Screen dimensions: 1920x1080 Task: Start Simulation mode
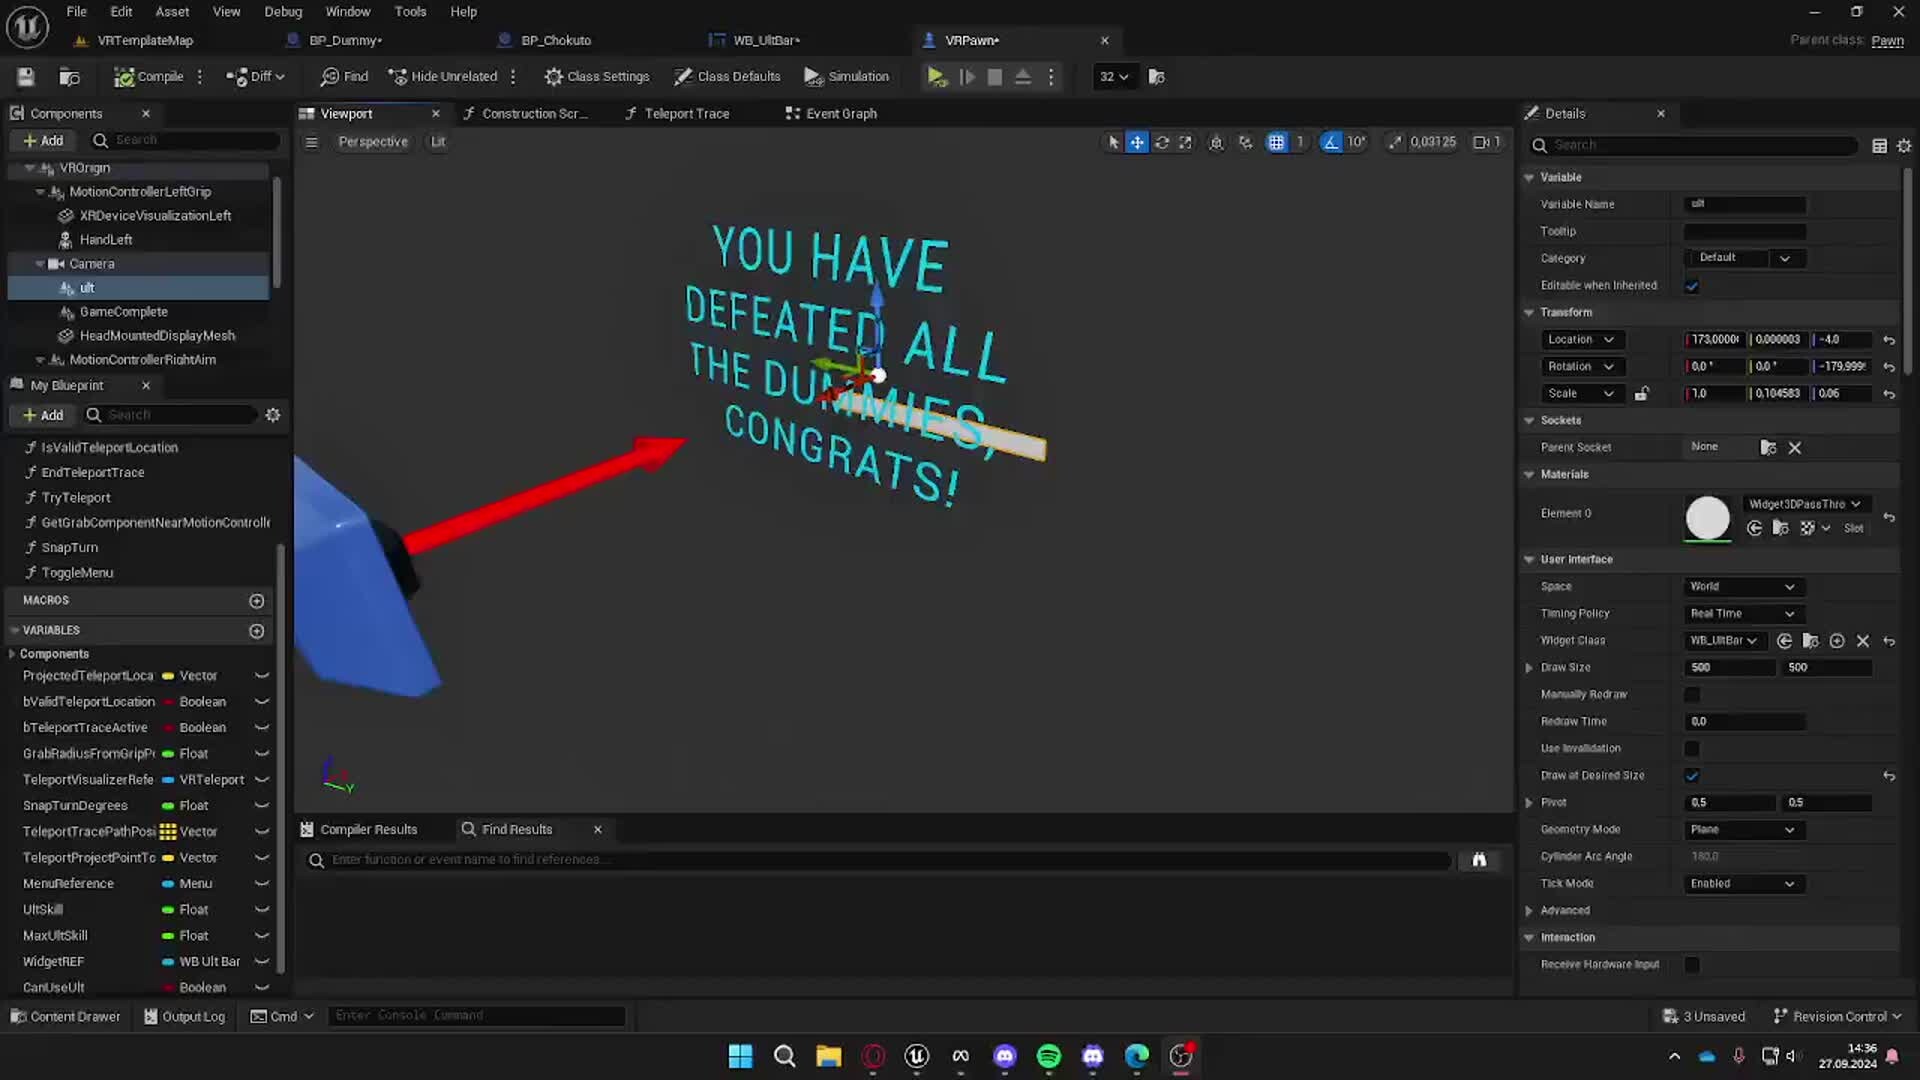846,76
